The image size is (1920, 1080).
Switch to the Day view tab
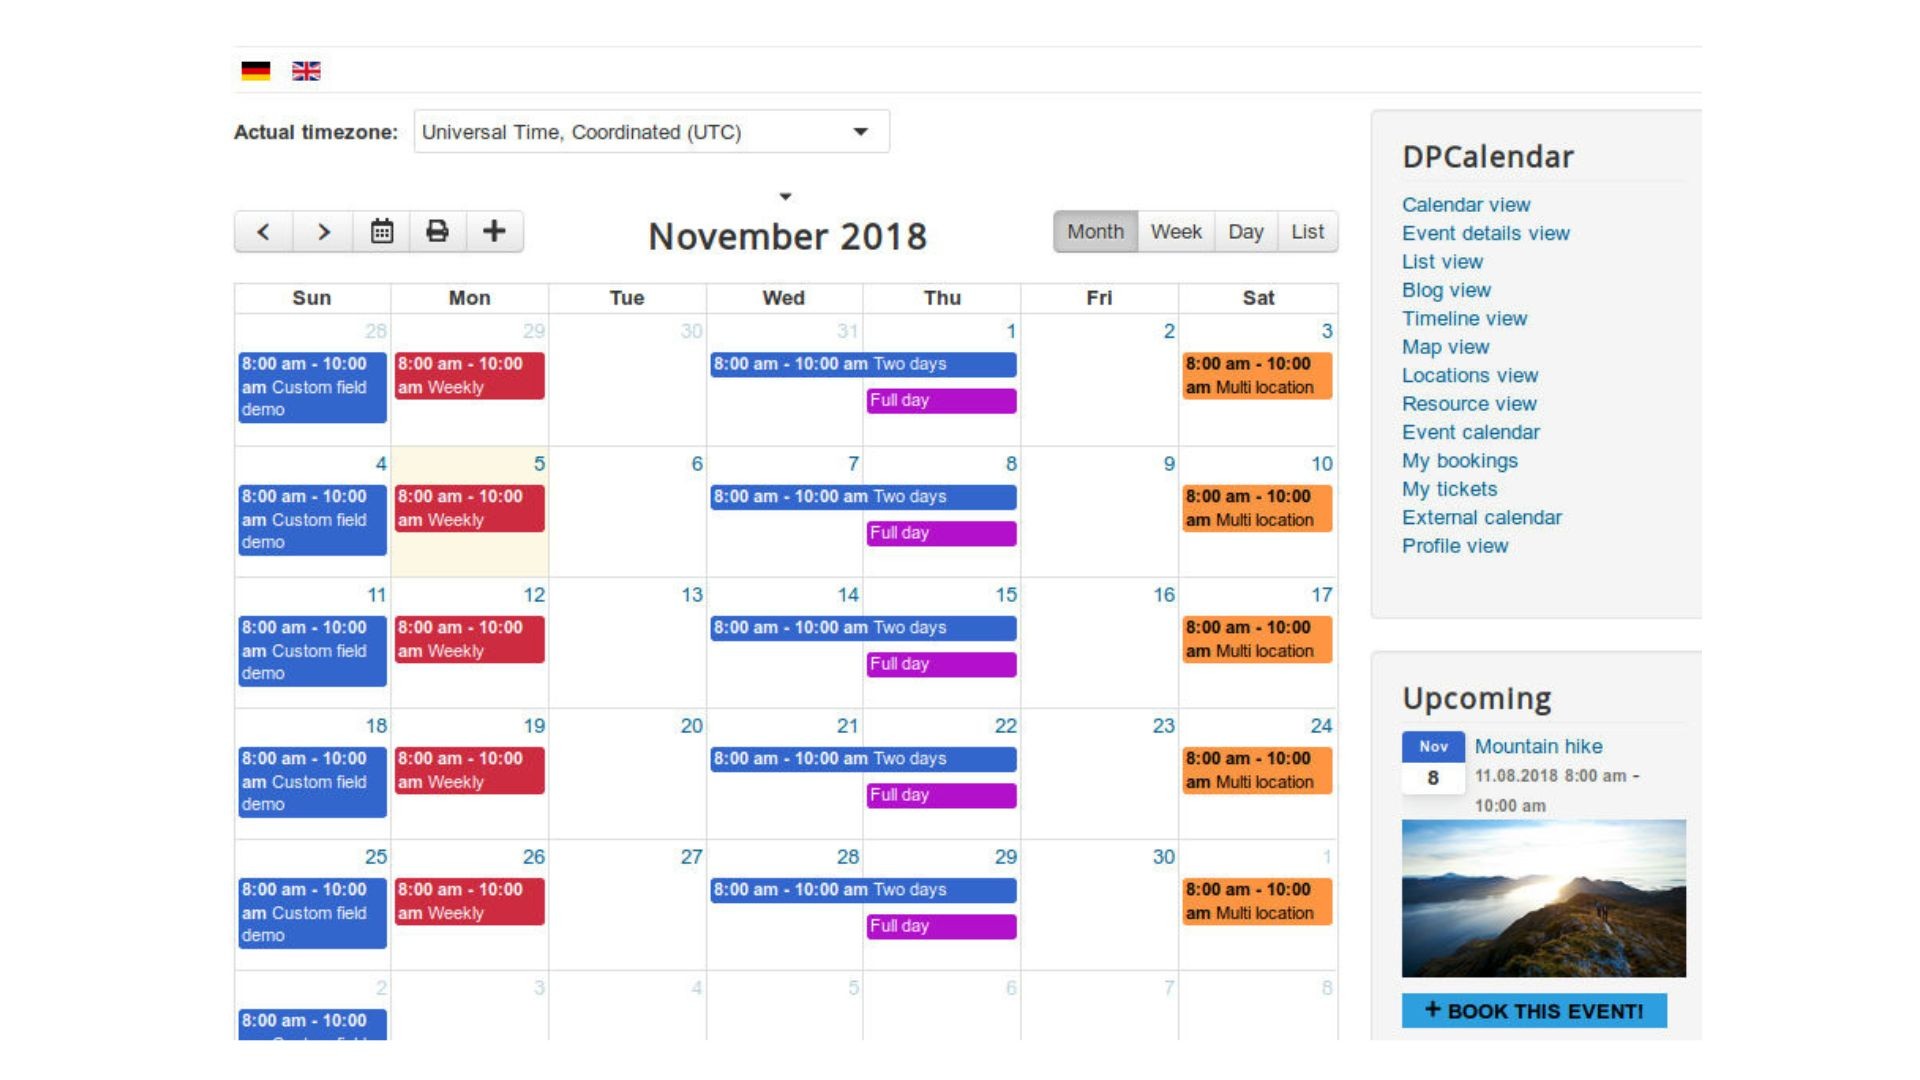pos(1246,232)
